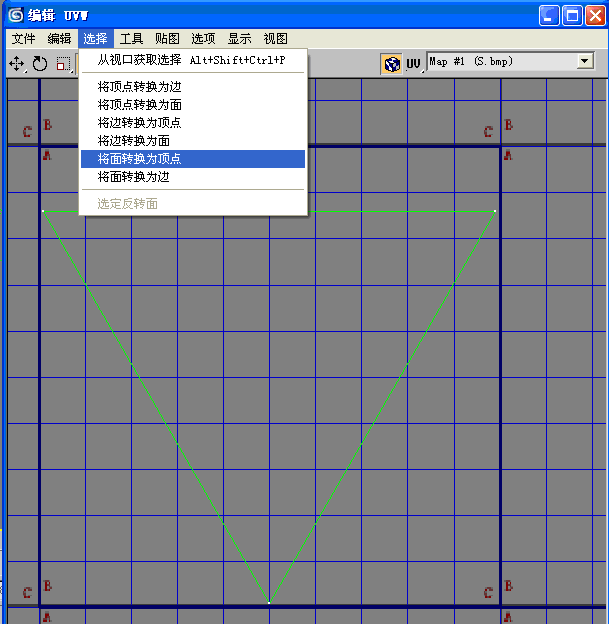Image resolution: width=609 pixels, height=624 pixels.
Task: Open the Map #1 (S.bmp) dropdown
Action: pyautogui.click(x=511, y=62)
